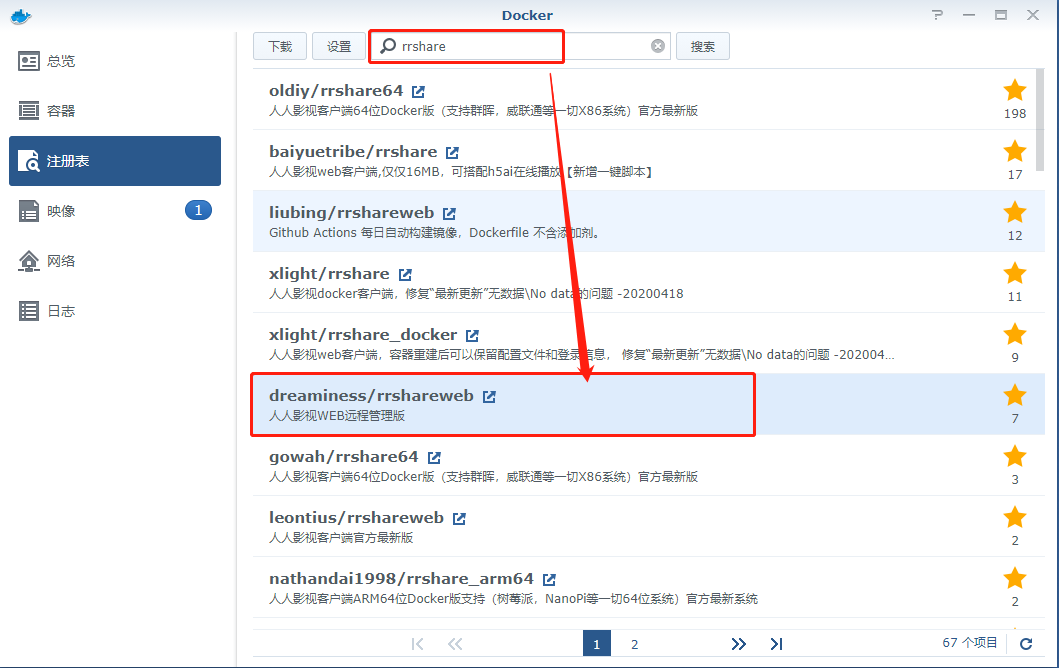
Task: Click the 下载 download button
Action: 280,46
